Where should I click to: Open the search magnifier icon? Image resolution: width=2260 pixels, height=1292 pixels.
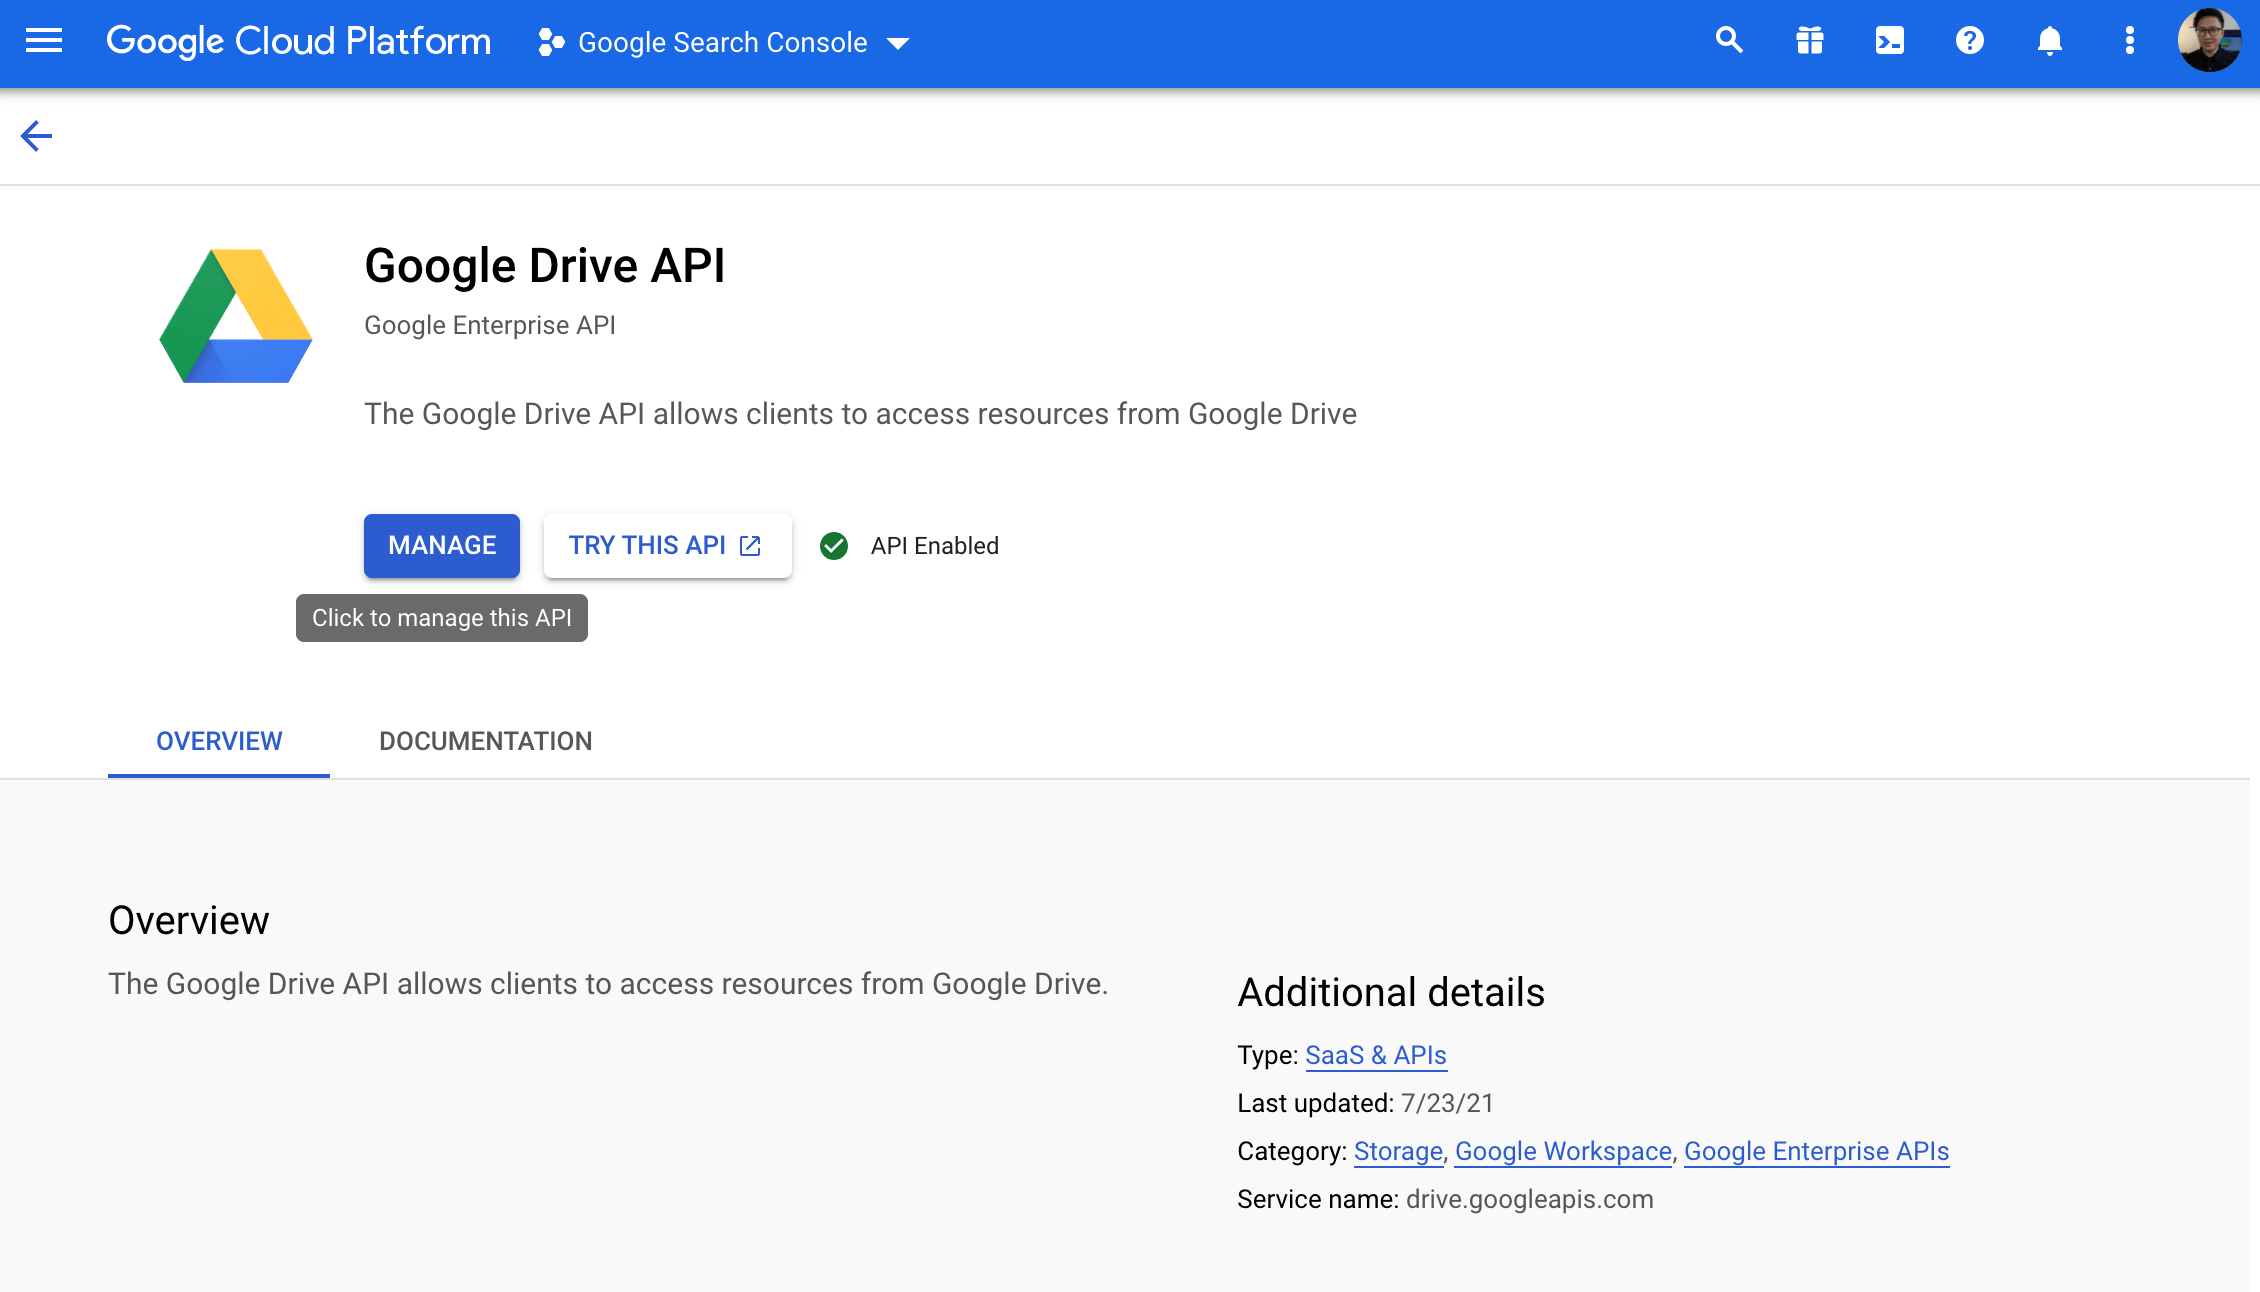coord(1729,41)
